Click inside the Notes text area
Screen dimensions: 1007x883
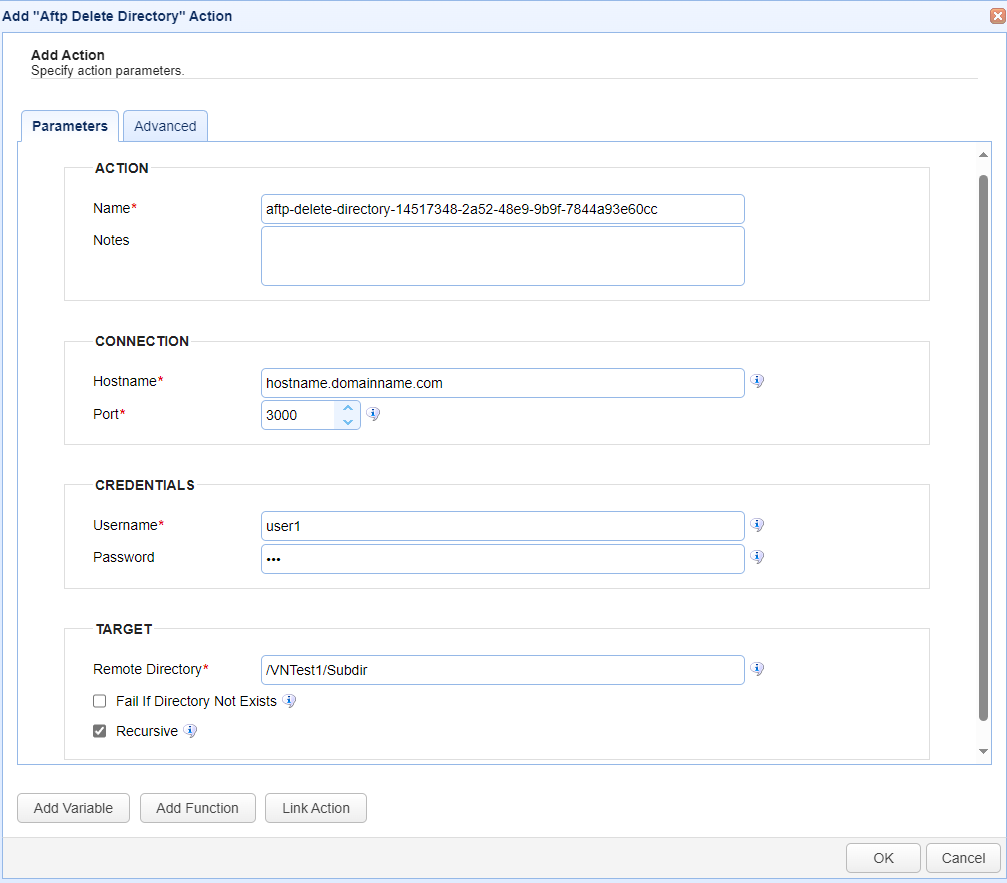coord(502,256)
